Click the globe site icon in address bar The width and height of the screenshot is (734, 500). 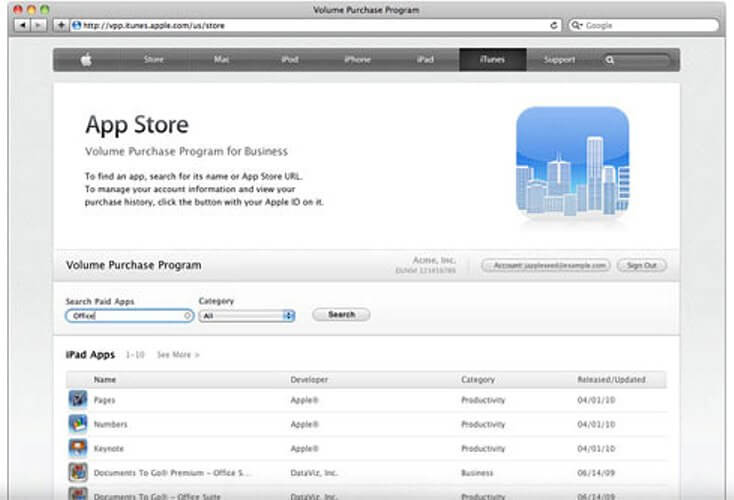[x=76, y=25]
